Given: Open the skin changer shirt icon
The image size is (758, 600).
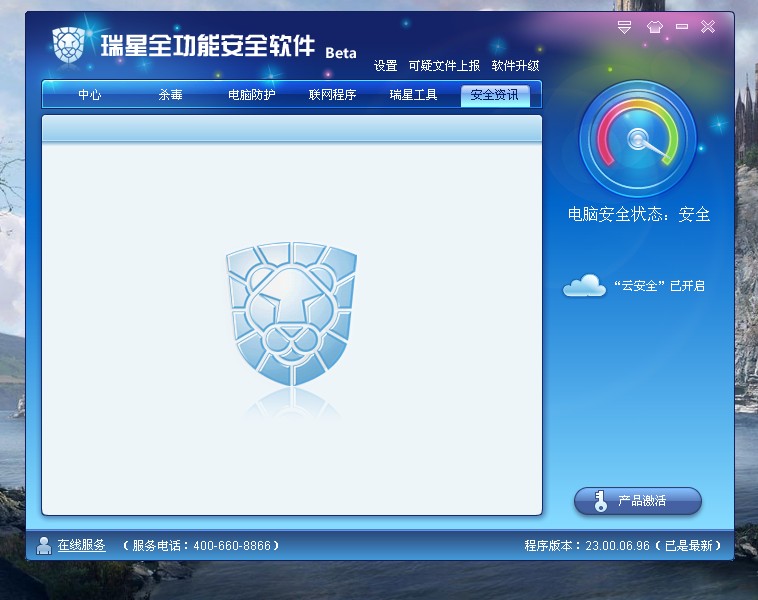Looking at the screenshot, I should [x=655, y=27].
